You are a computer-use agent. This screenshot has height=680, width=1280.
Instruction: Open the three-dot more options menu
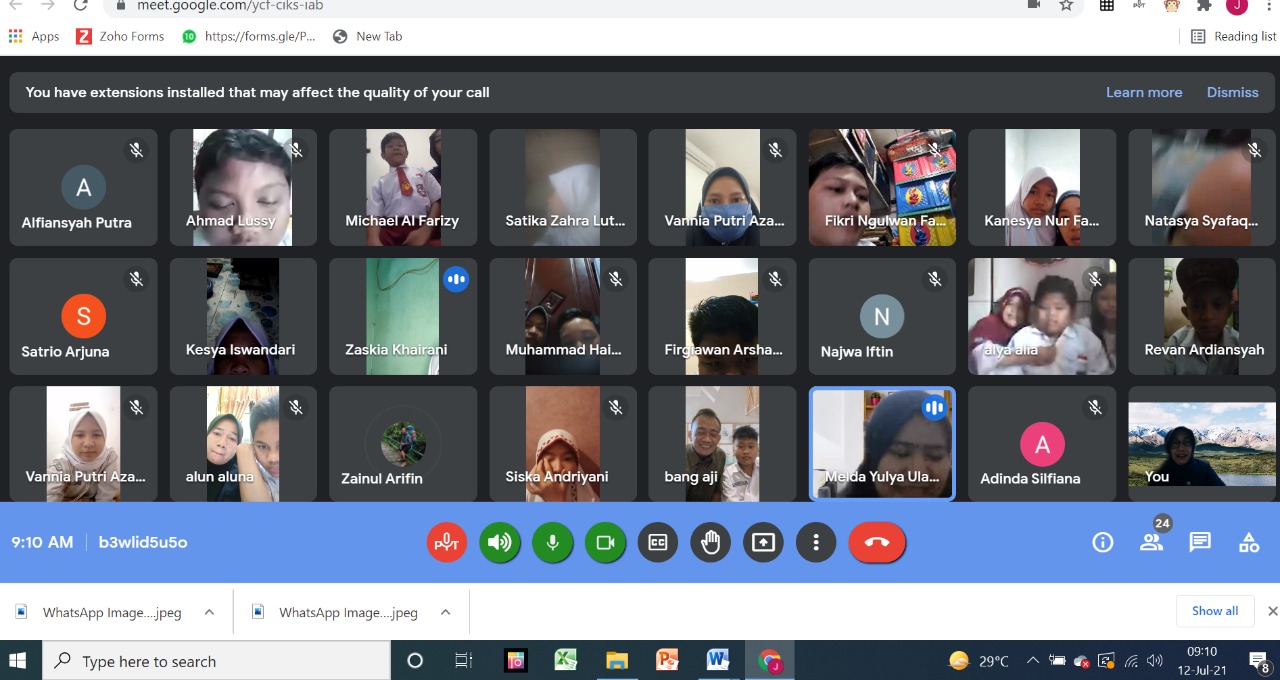click(x=816, y=543)
